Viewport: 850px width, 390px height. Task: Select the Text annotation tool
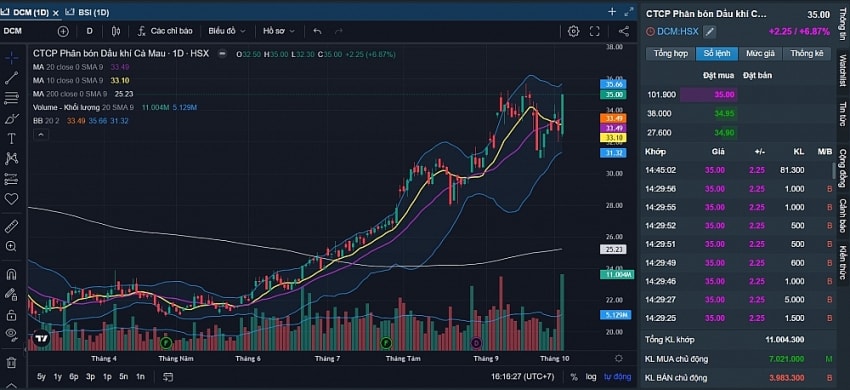pos(11,138)
